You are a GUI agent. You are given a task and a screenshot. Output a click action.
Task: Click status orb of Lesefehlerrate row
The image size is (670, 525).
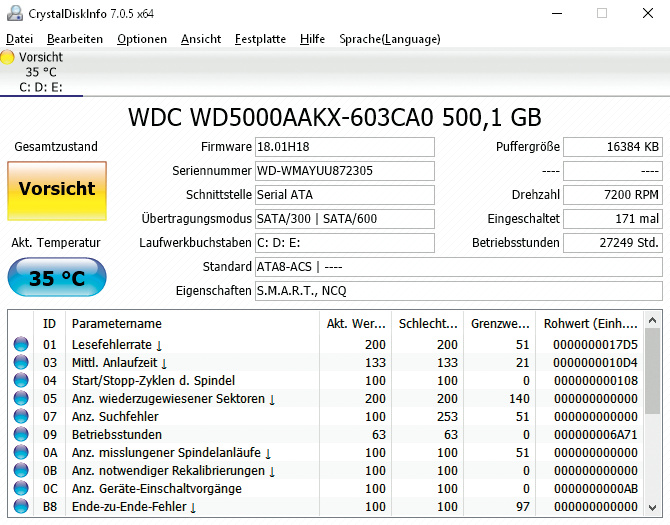click(21, 344)
